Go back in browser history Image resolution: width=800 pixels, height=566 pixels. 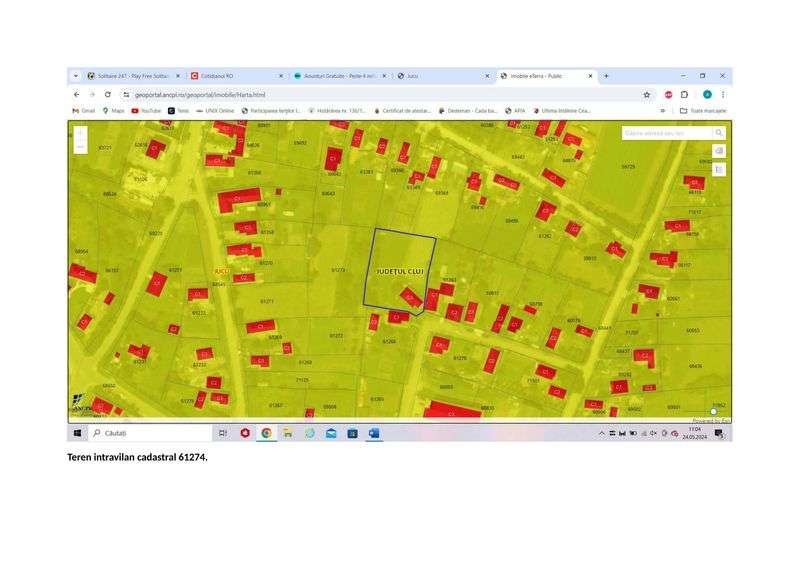click(x=77, y=94)
